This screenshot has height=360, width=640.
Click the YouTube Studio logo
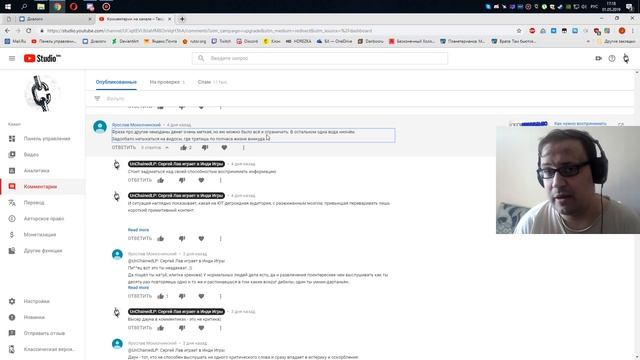pyautogui.click(x=42, y=58)
